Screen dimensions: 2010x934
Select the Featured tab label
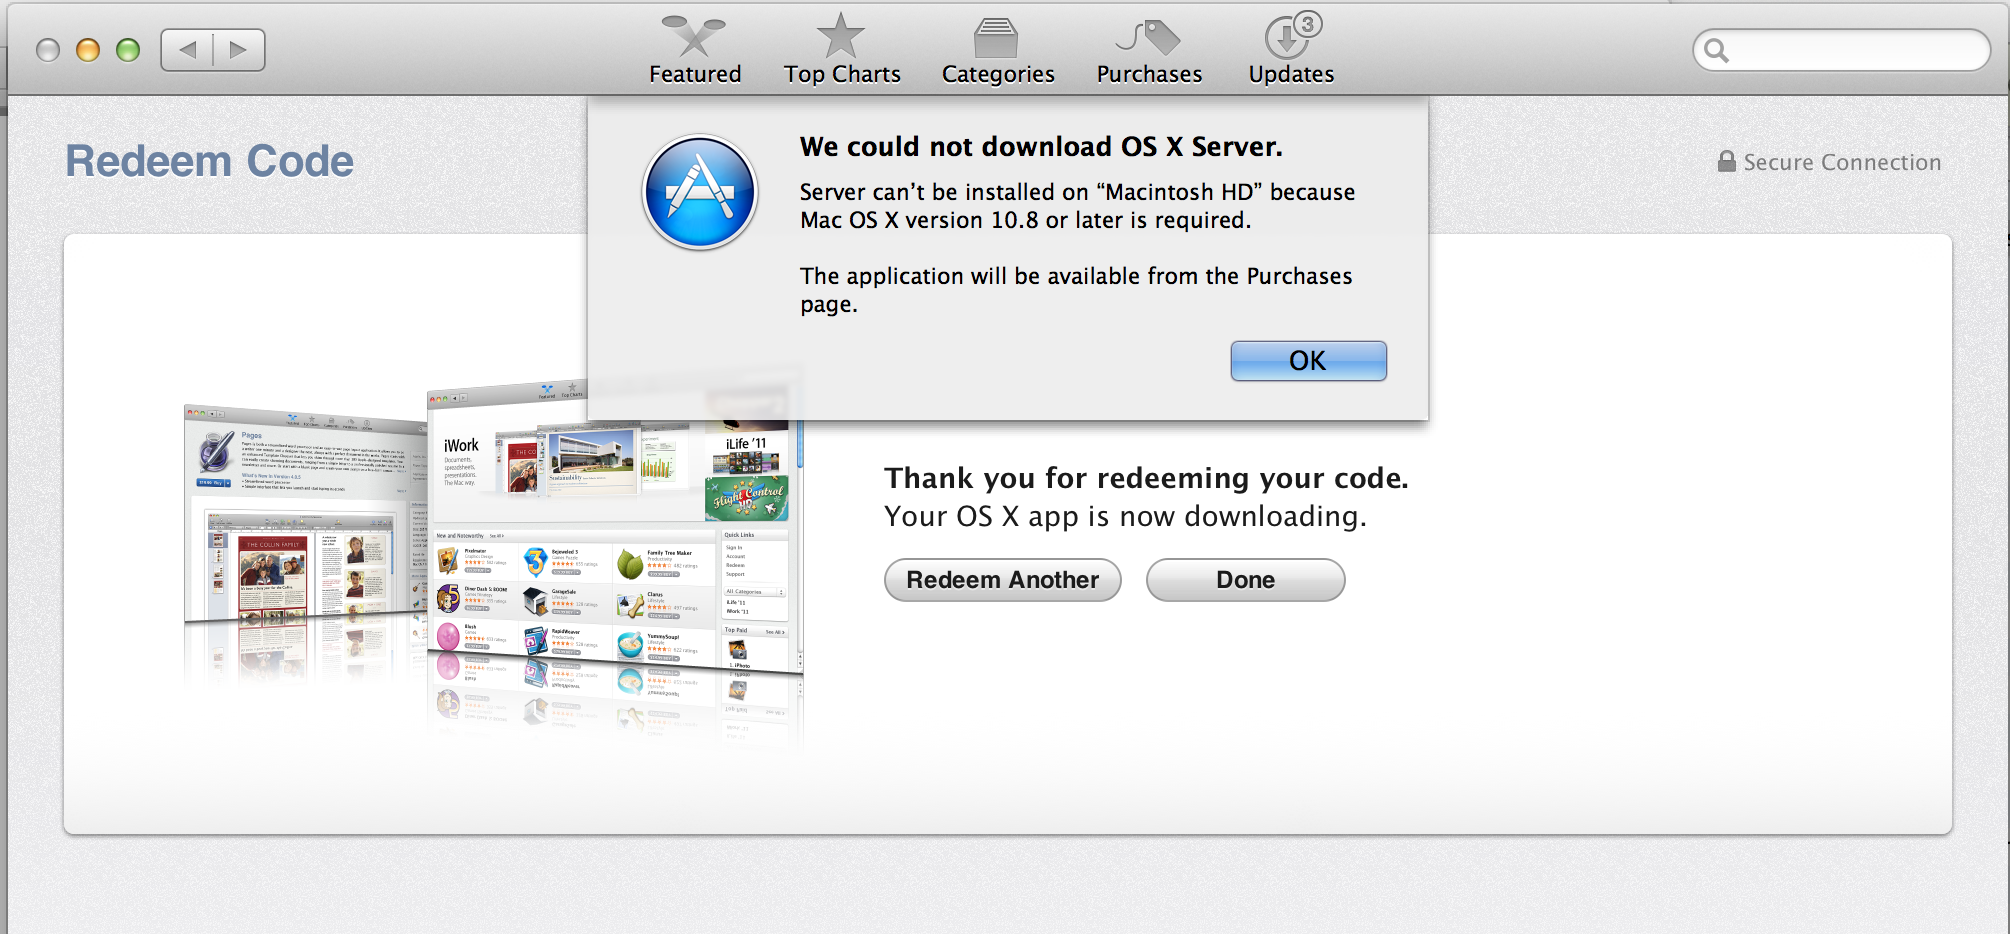695,74
